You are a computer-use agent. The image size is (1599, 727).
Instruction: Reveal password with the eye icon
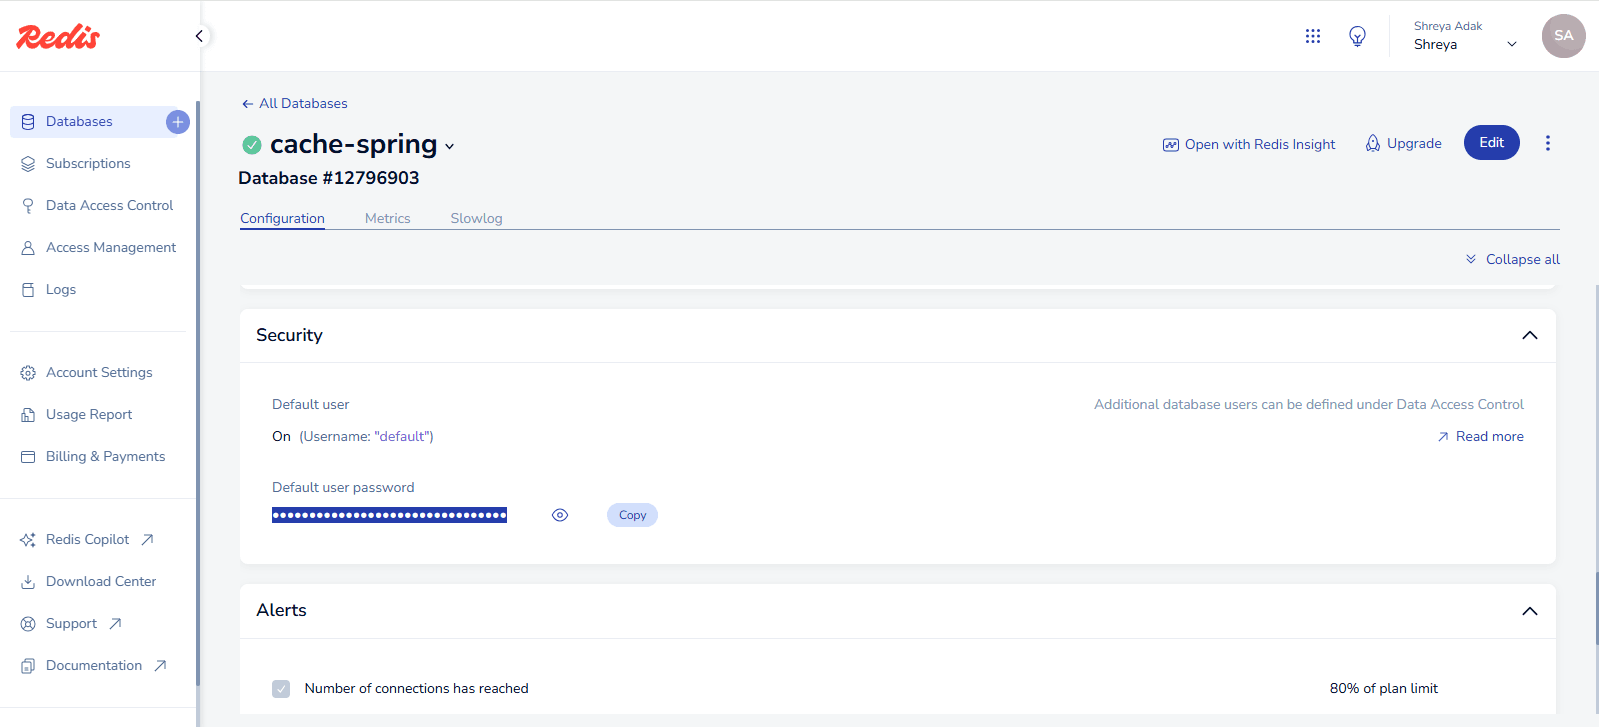click(x=560, y=515)
